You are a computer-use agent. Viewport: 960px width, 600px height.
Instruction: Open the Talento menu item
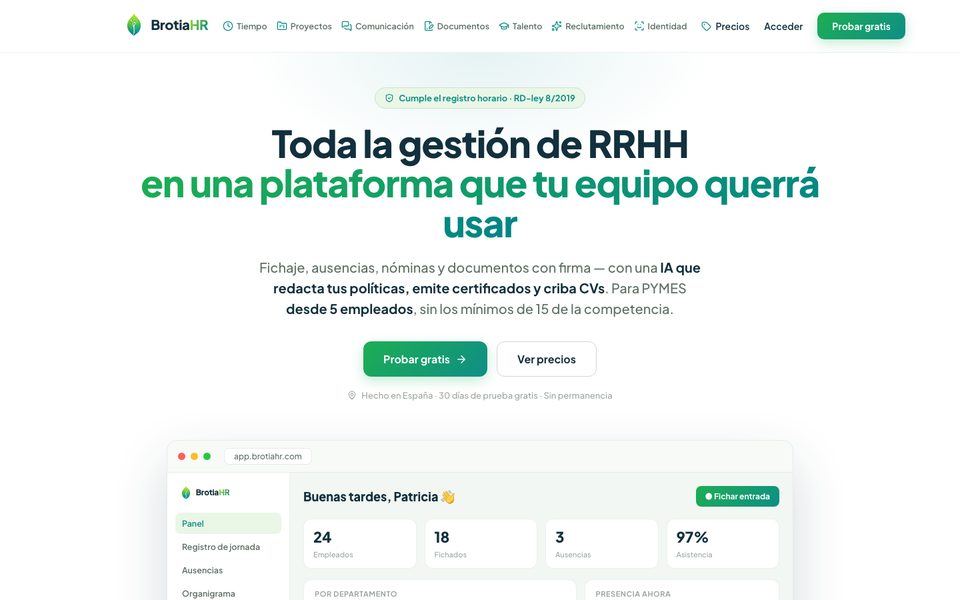520,26
